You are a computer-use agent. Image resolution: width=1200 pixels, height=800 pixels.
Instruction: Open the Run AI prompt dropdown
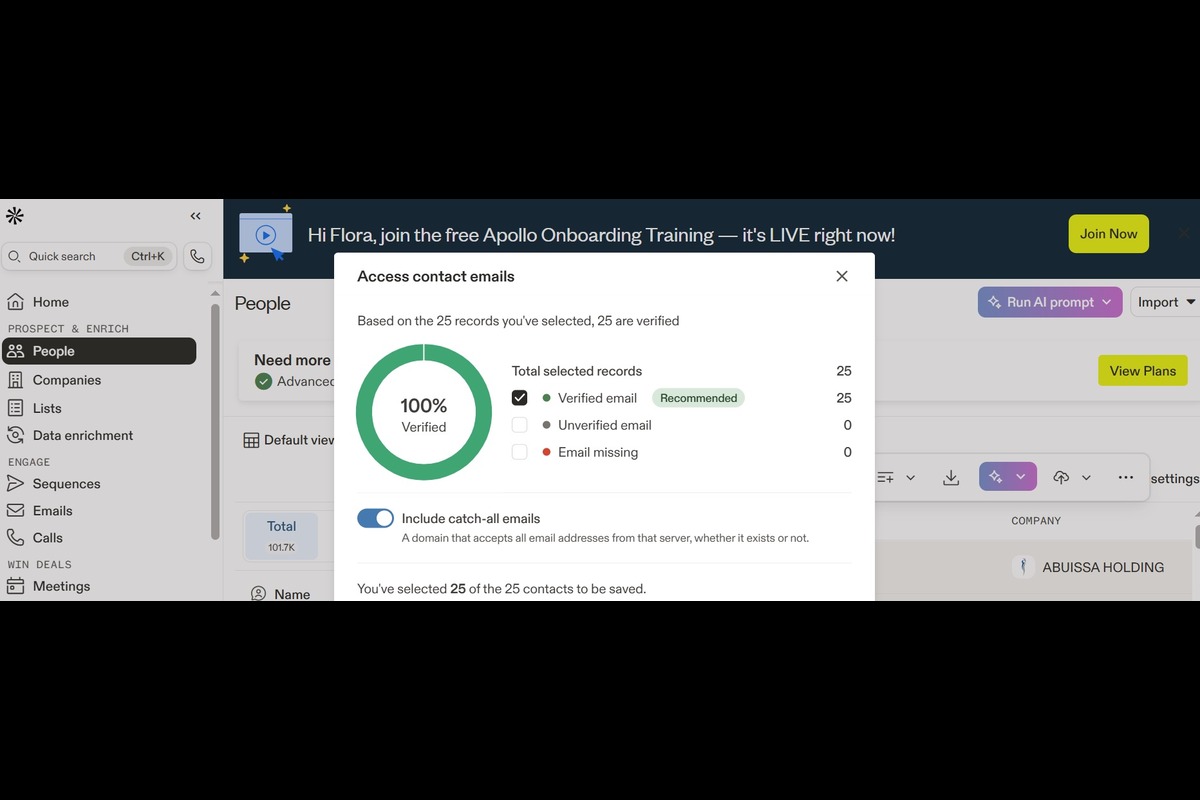pyautogui.click(x=1049, y=302)
